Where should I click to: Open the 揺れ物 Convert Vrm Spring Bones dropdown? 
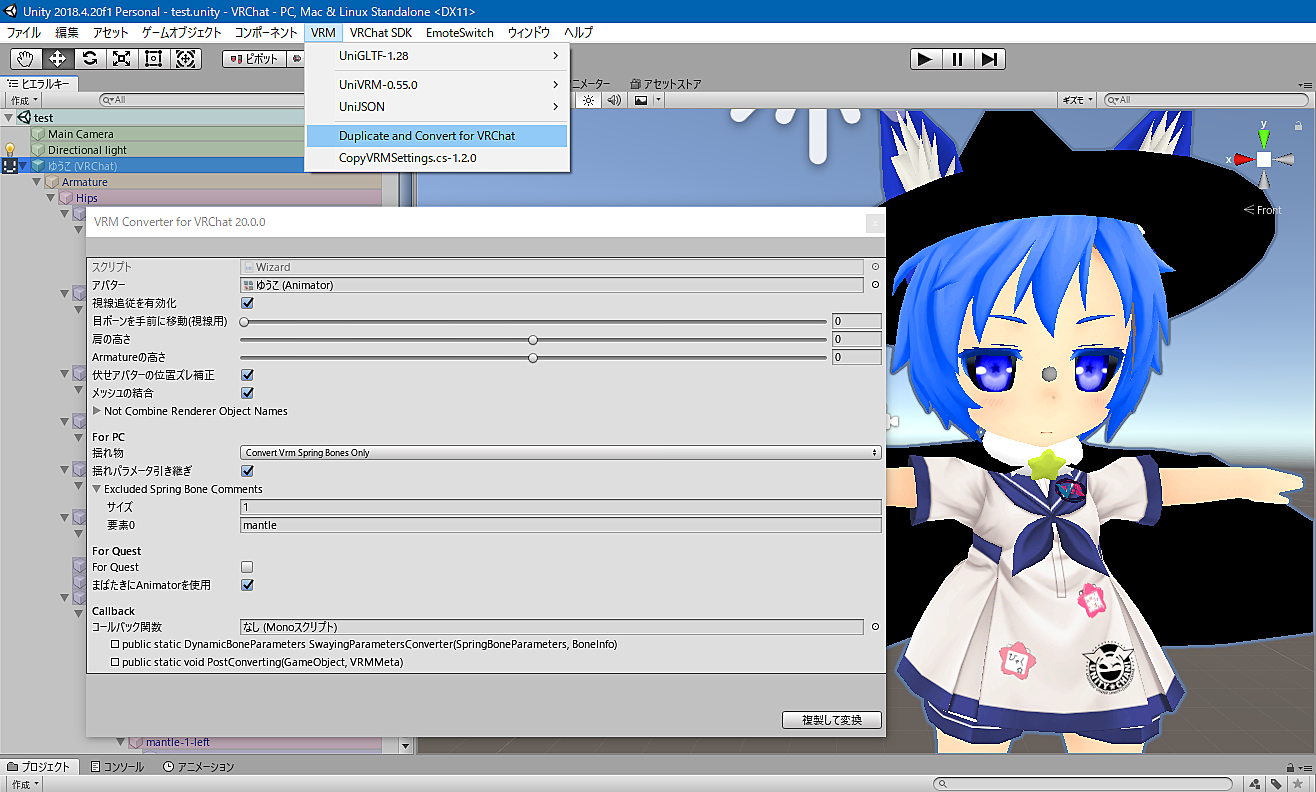tap(561, 453)
